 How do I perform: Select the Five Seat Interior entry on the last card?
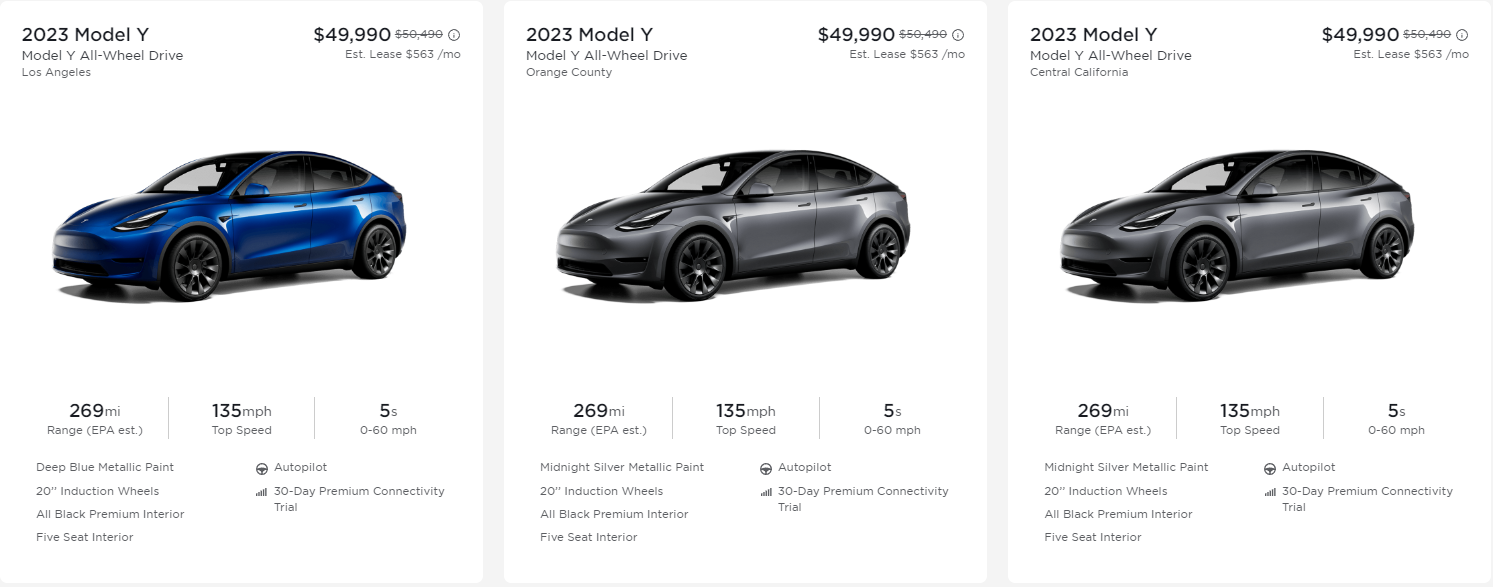tap(1092, 537)
